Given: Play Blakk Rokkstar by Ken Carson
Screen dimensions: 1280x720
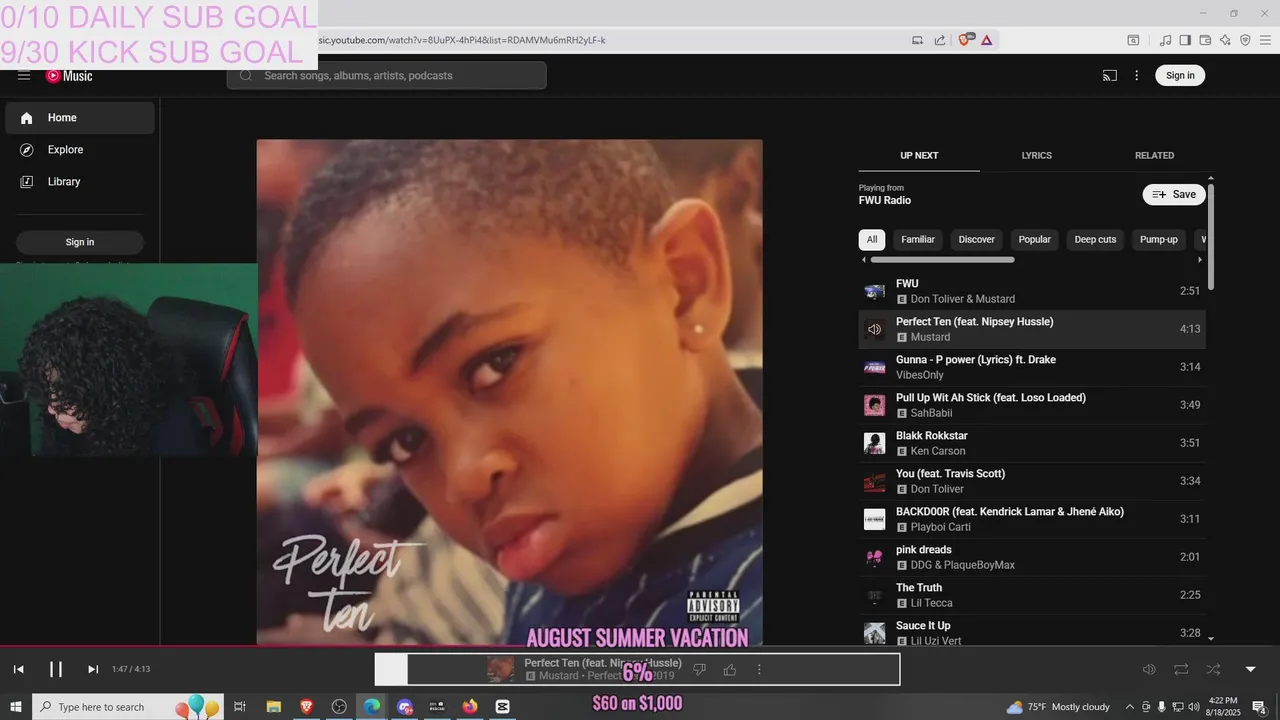Looking at the screenshot, I should click(1032, 443).
